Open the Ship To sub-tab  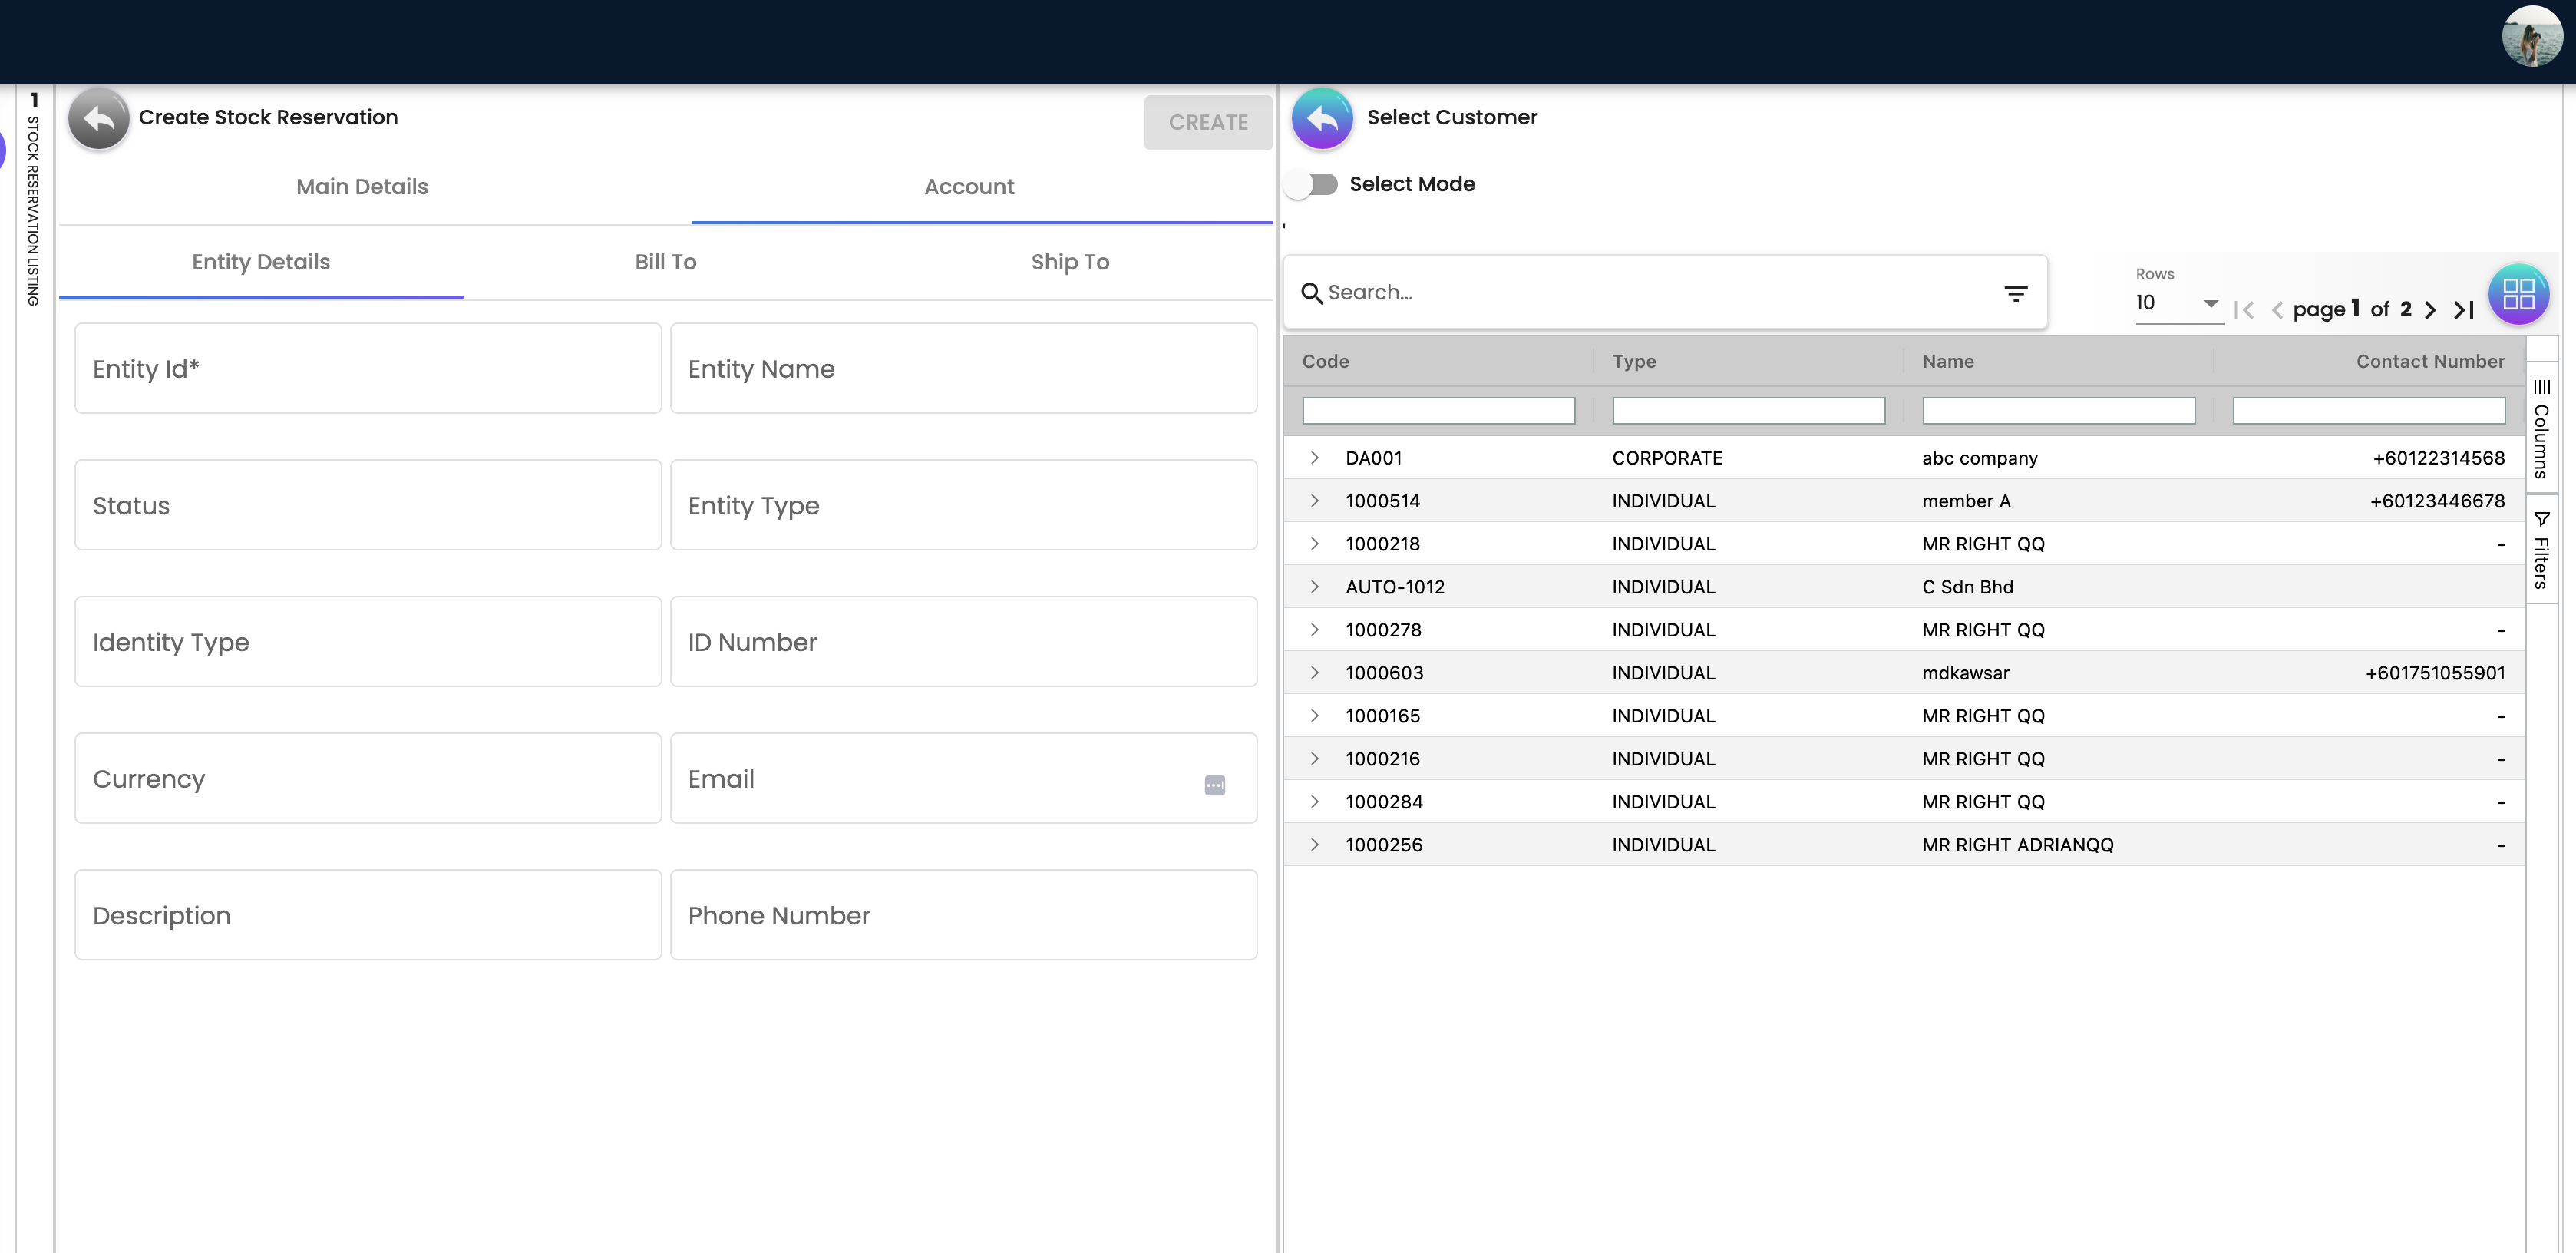click(x=1070, y=262)
